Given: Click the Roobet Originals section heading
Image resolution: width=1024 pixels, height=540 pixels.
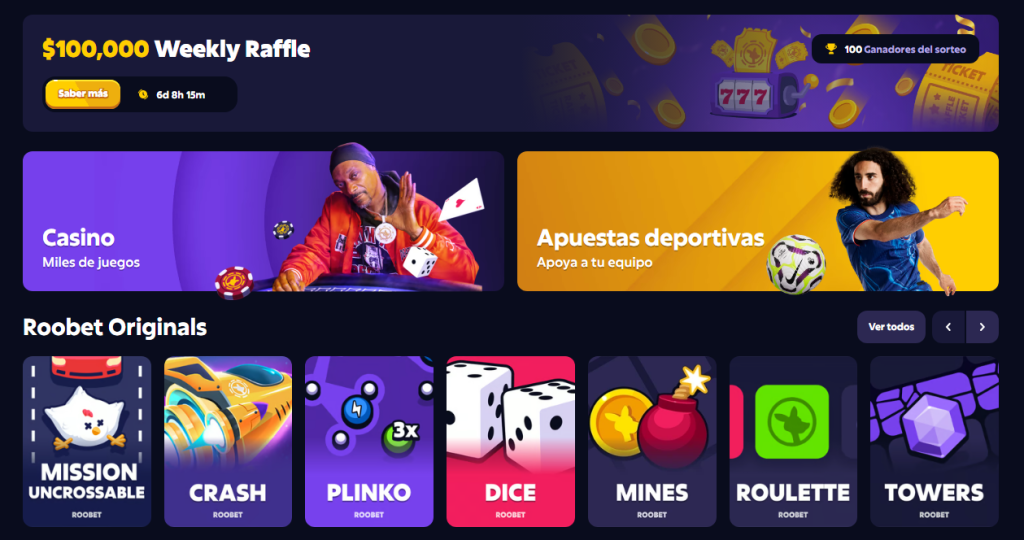Looking at the screenshot, I should [115, 327].
